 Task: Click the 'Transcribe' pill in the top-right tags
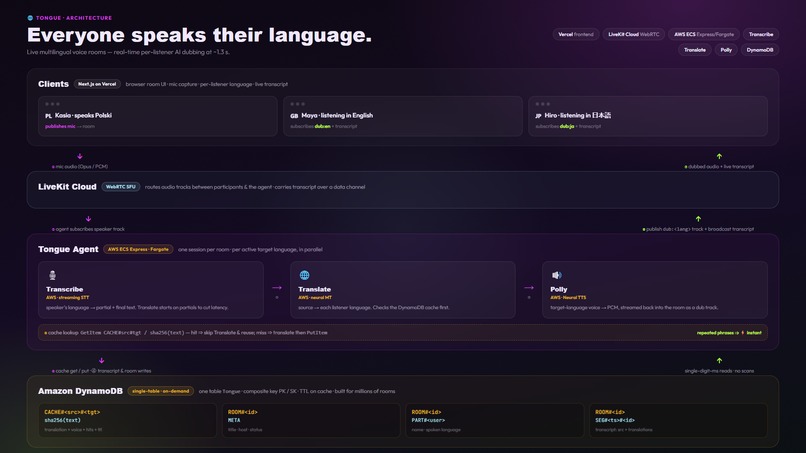761,34
